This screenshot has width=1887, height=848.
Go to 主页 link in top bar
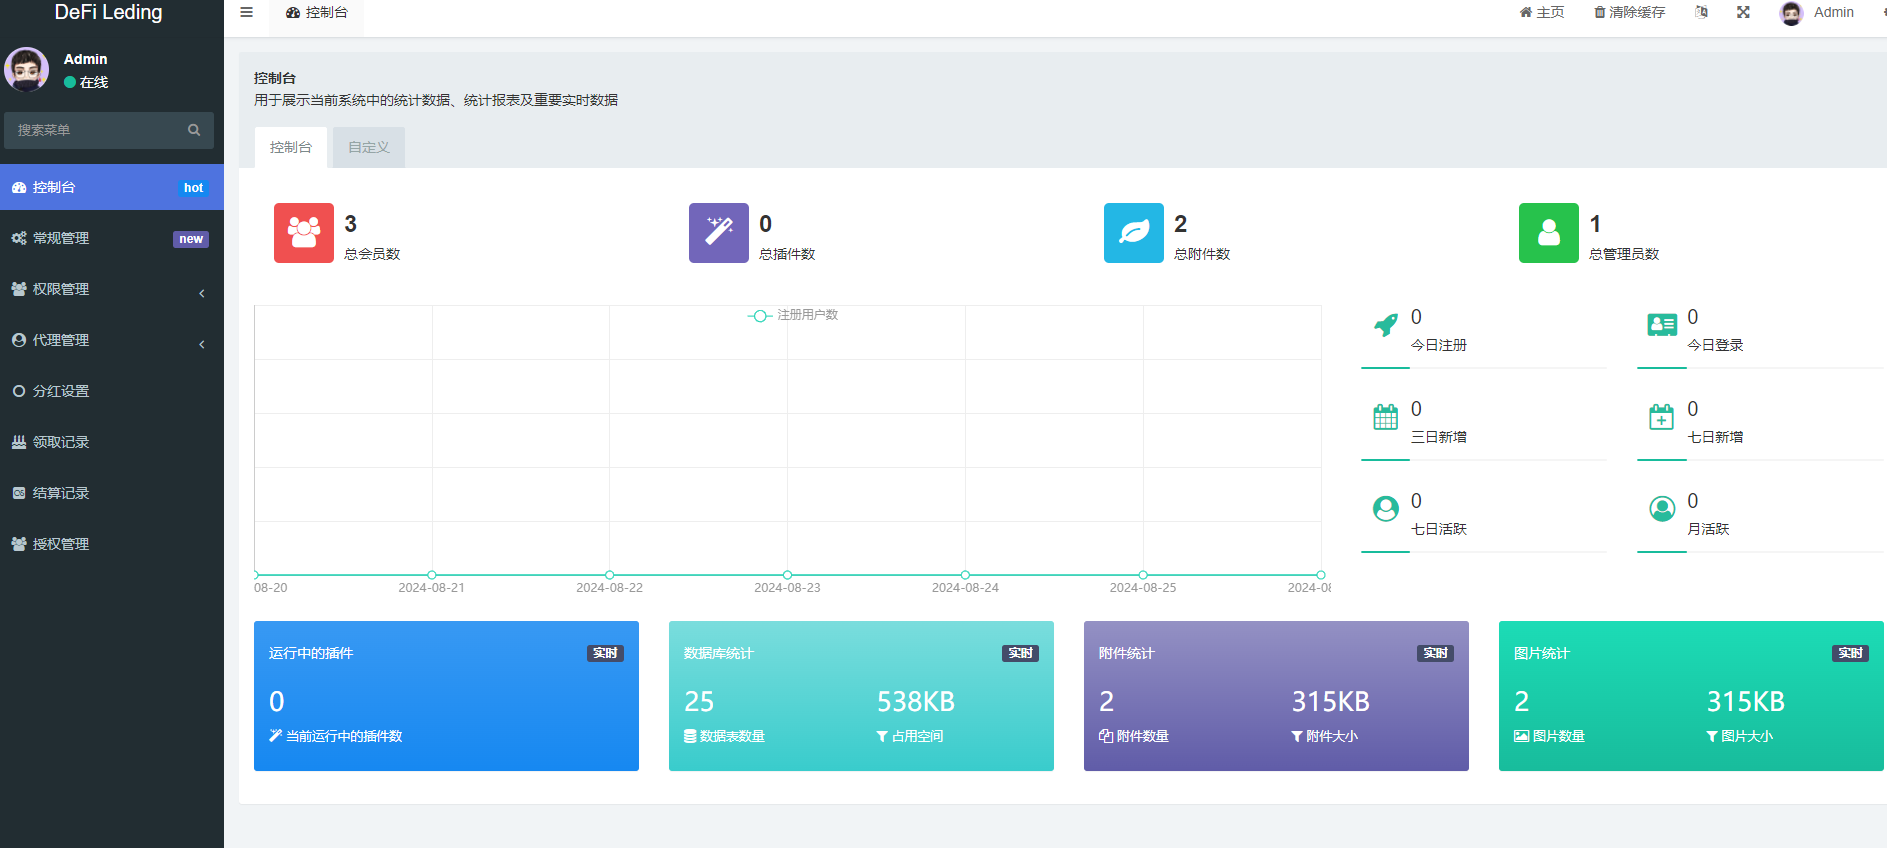pyautogui.click(x=1541, y=12)
